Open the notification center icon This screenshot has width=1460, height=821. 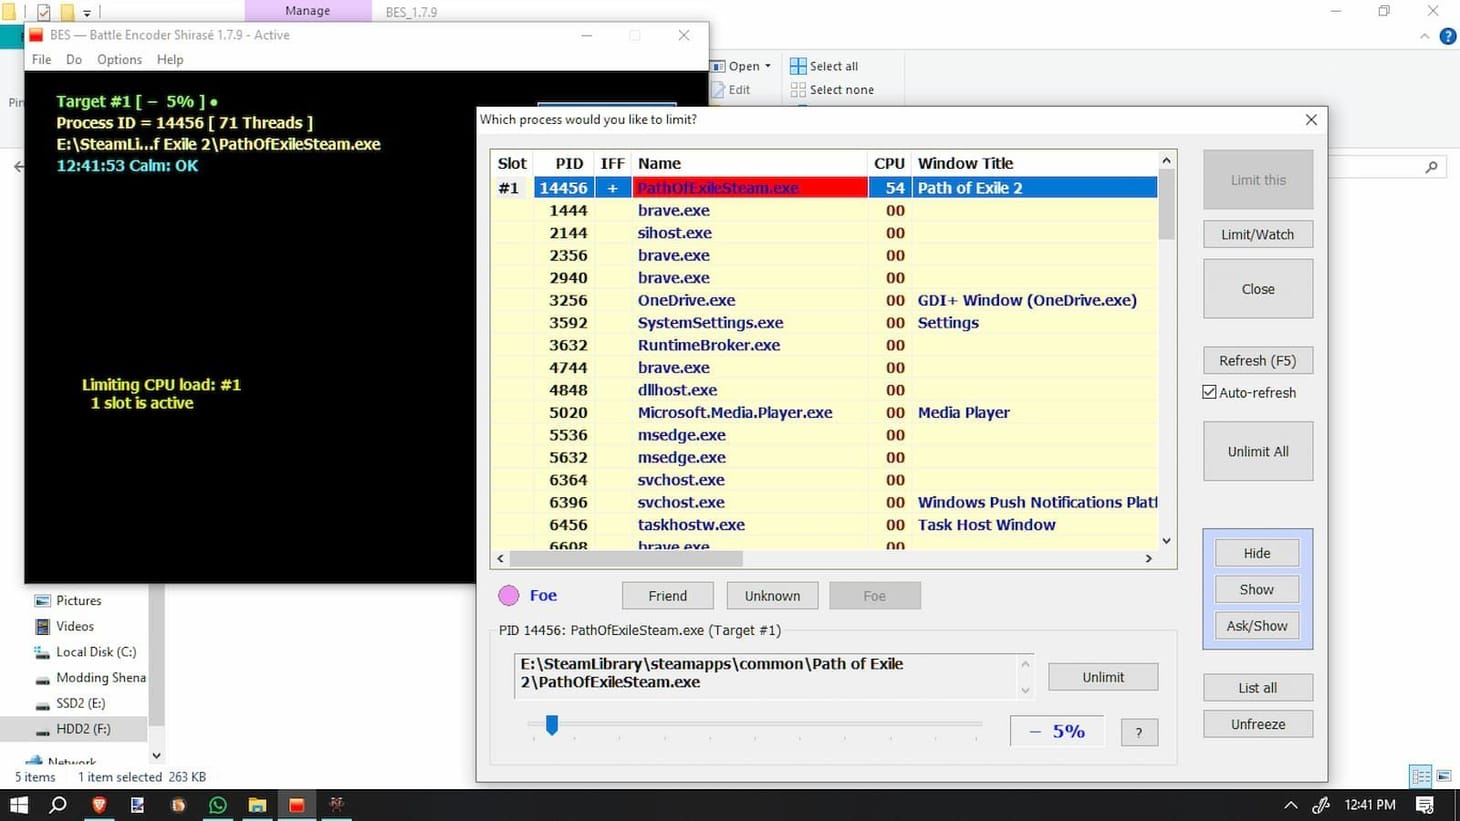tap(1425, 804)
